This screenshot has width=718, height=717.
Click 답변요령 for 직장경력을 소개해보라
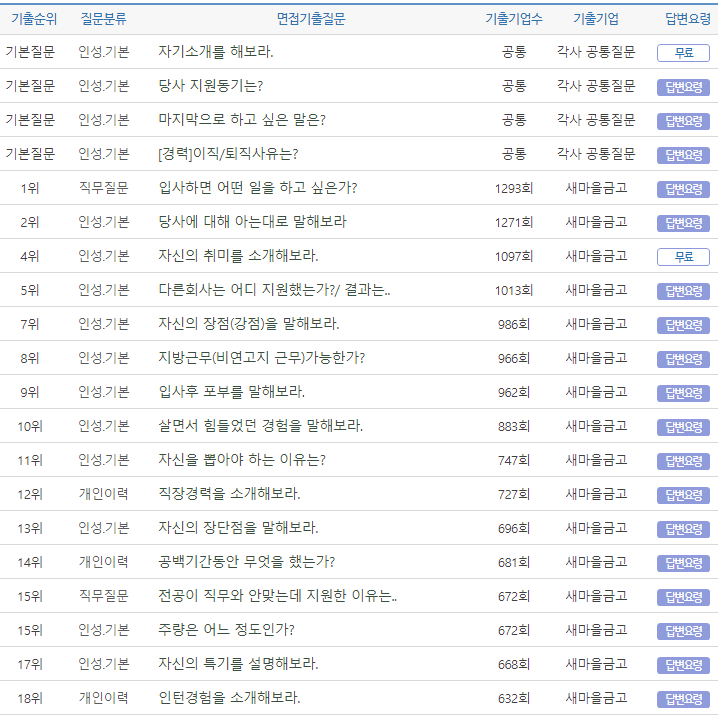[683, 495]
